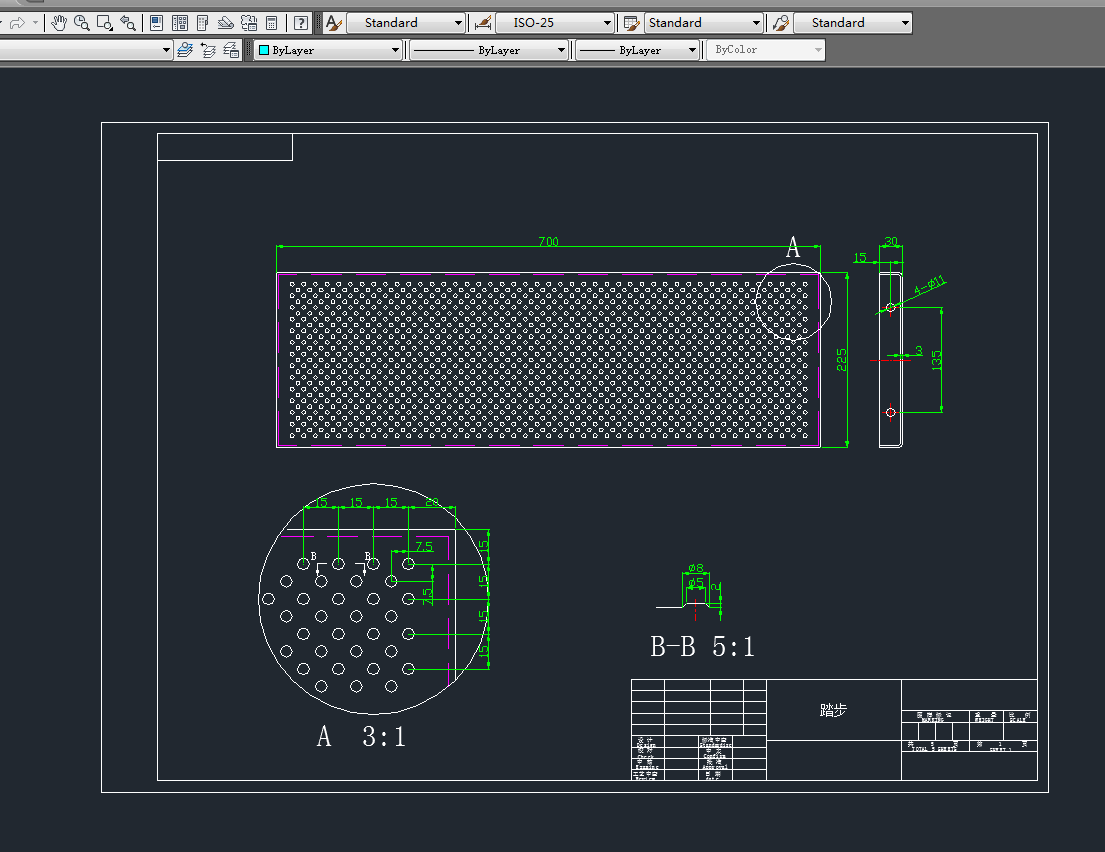
Task: Open the Redo history dropdown arrow
Action: (x=35, y=23)
